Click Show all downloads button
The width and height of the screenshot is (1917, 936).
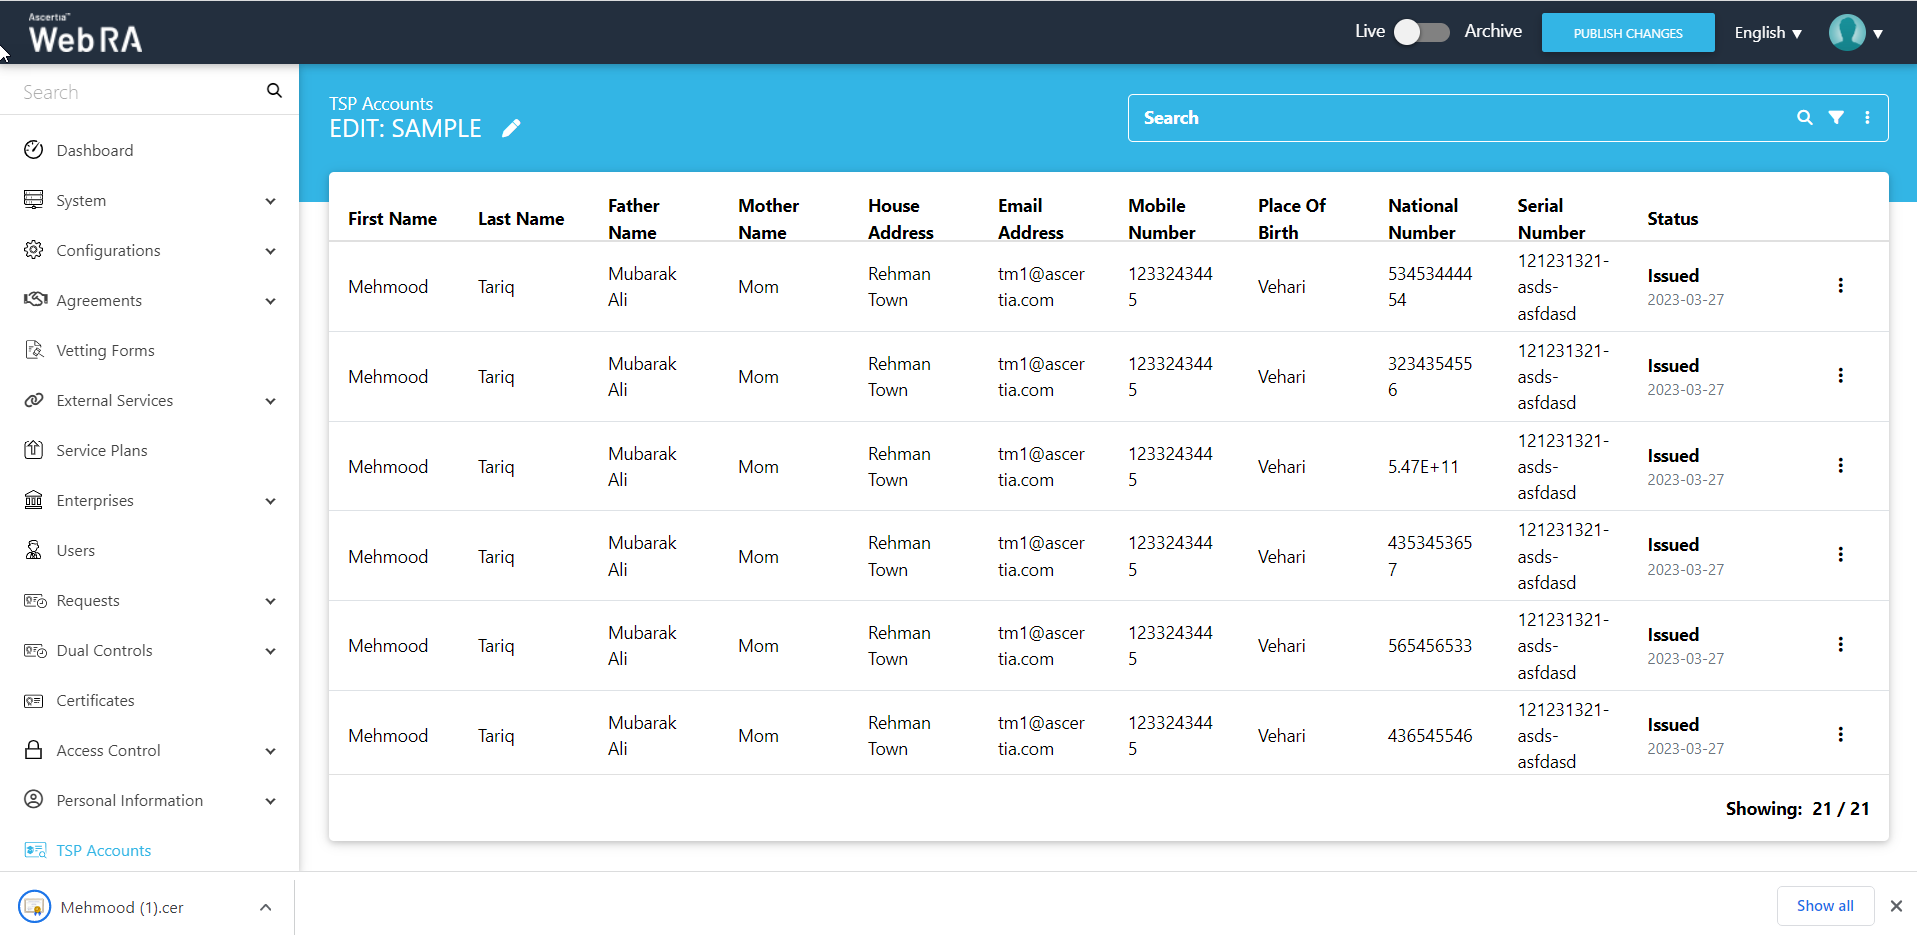coord(1824,906)
